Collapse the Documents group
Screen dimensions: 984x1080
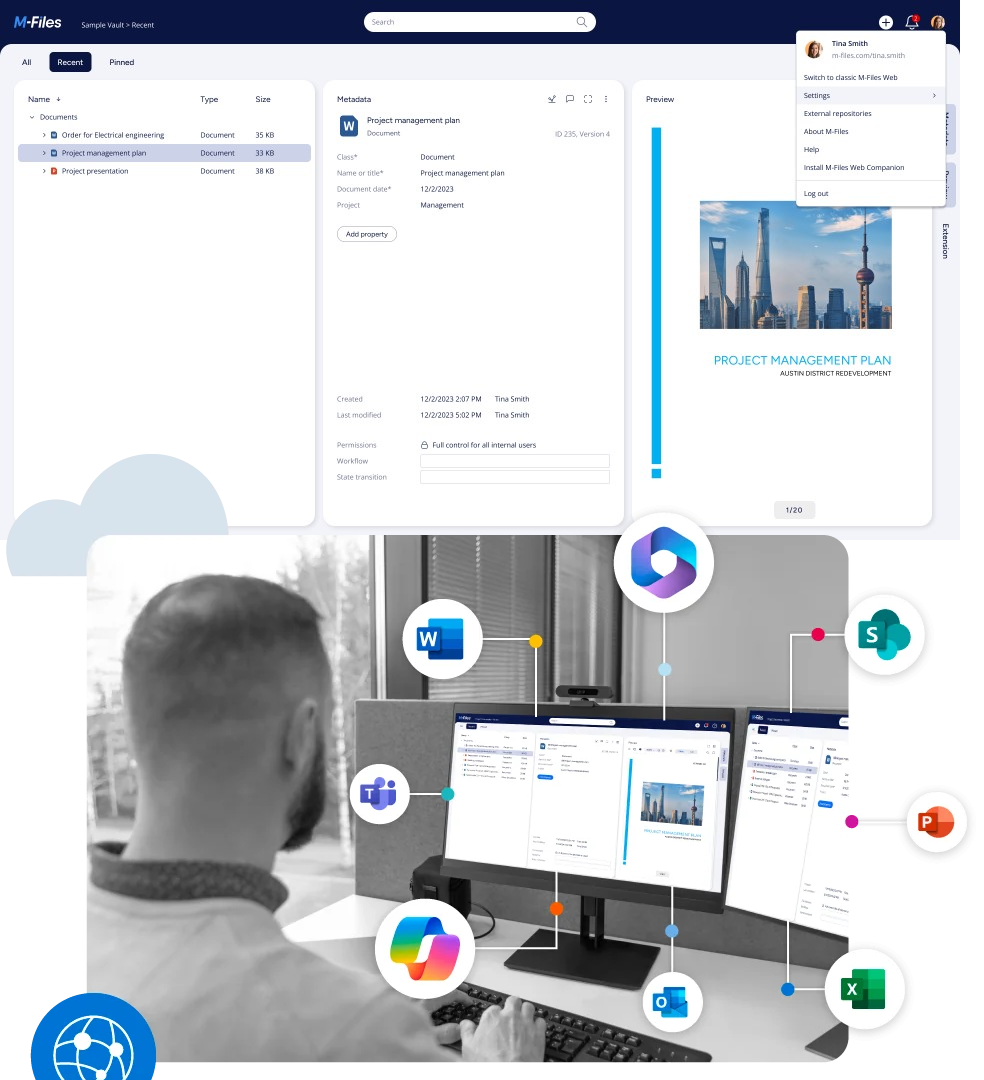tap(32, 117)
